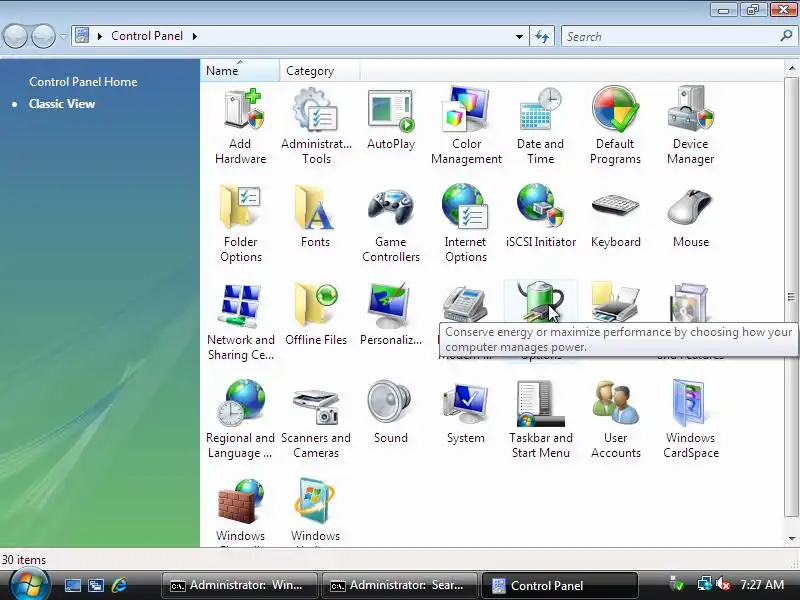The width and height of the screenshot is (800, 600).
Task: Click the muted volume tray icon
Action: pos(723,584)
